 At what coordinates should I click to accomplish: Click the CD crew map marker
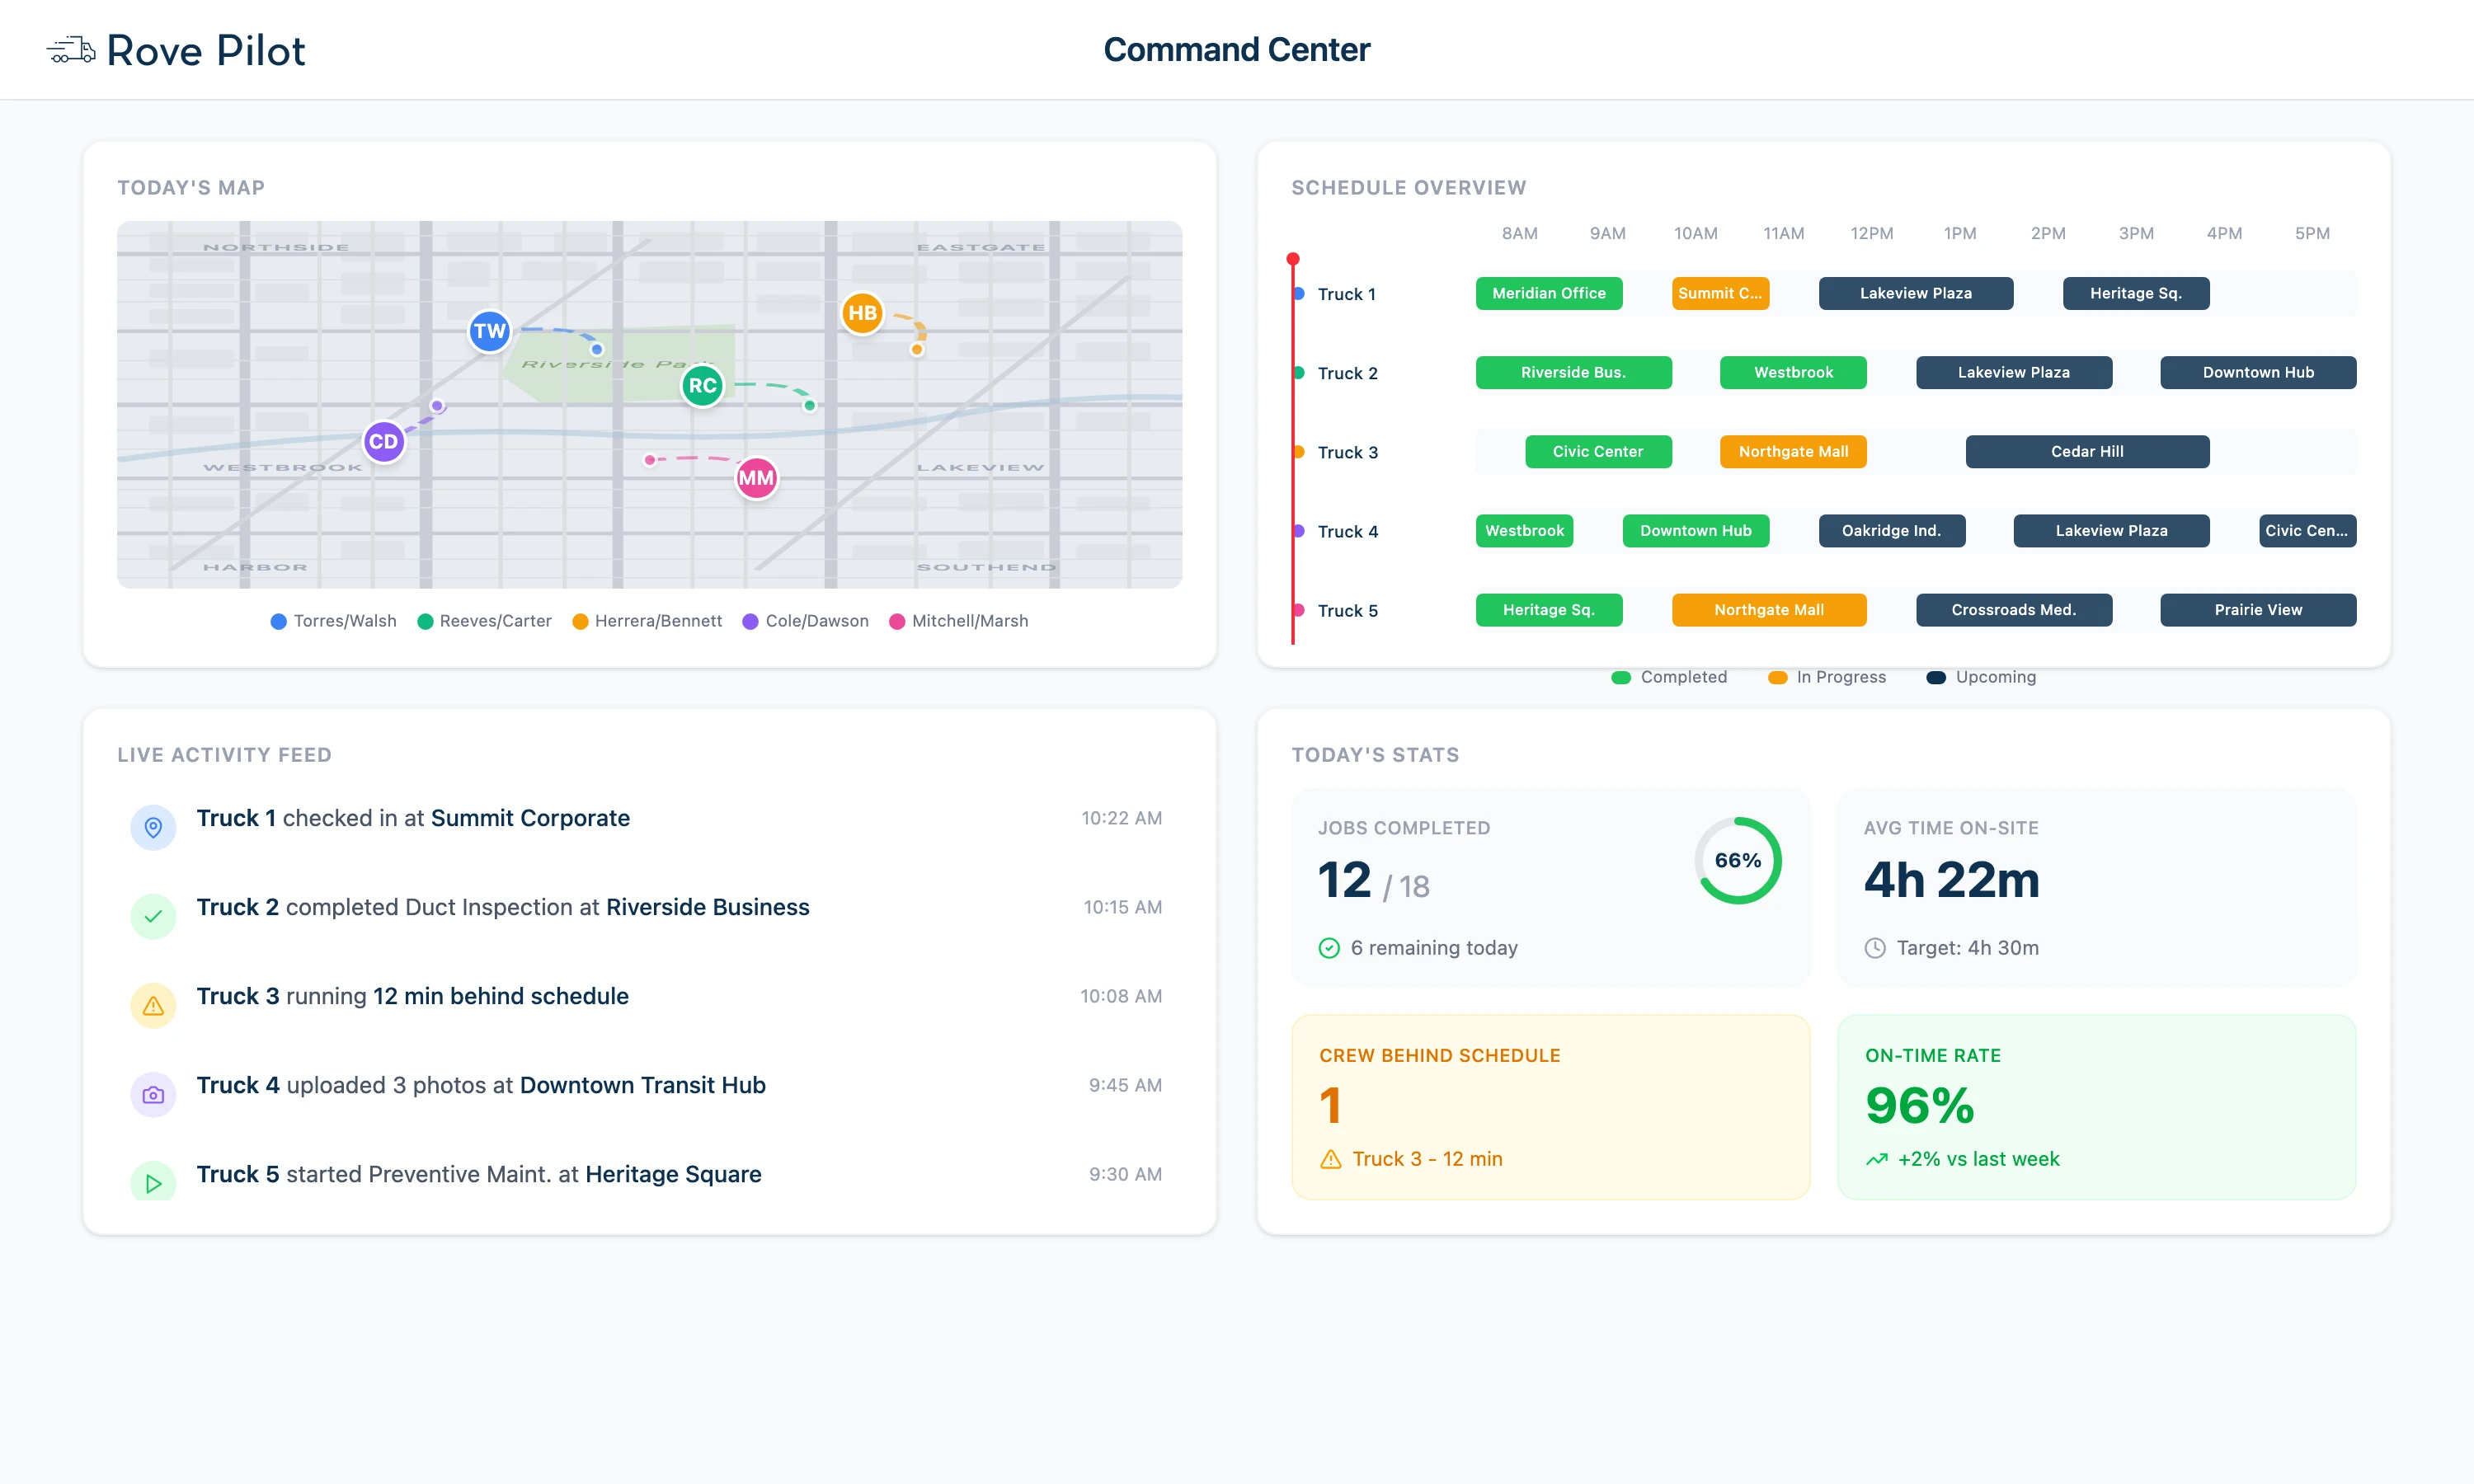pyautogui.click(x=383, y=442)
